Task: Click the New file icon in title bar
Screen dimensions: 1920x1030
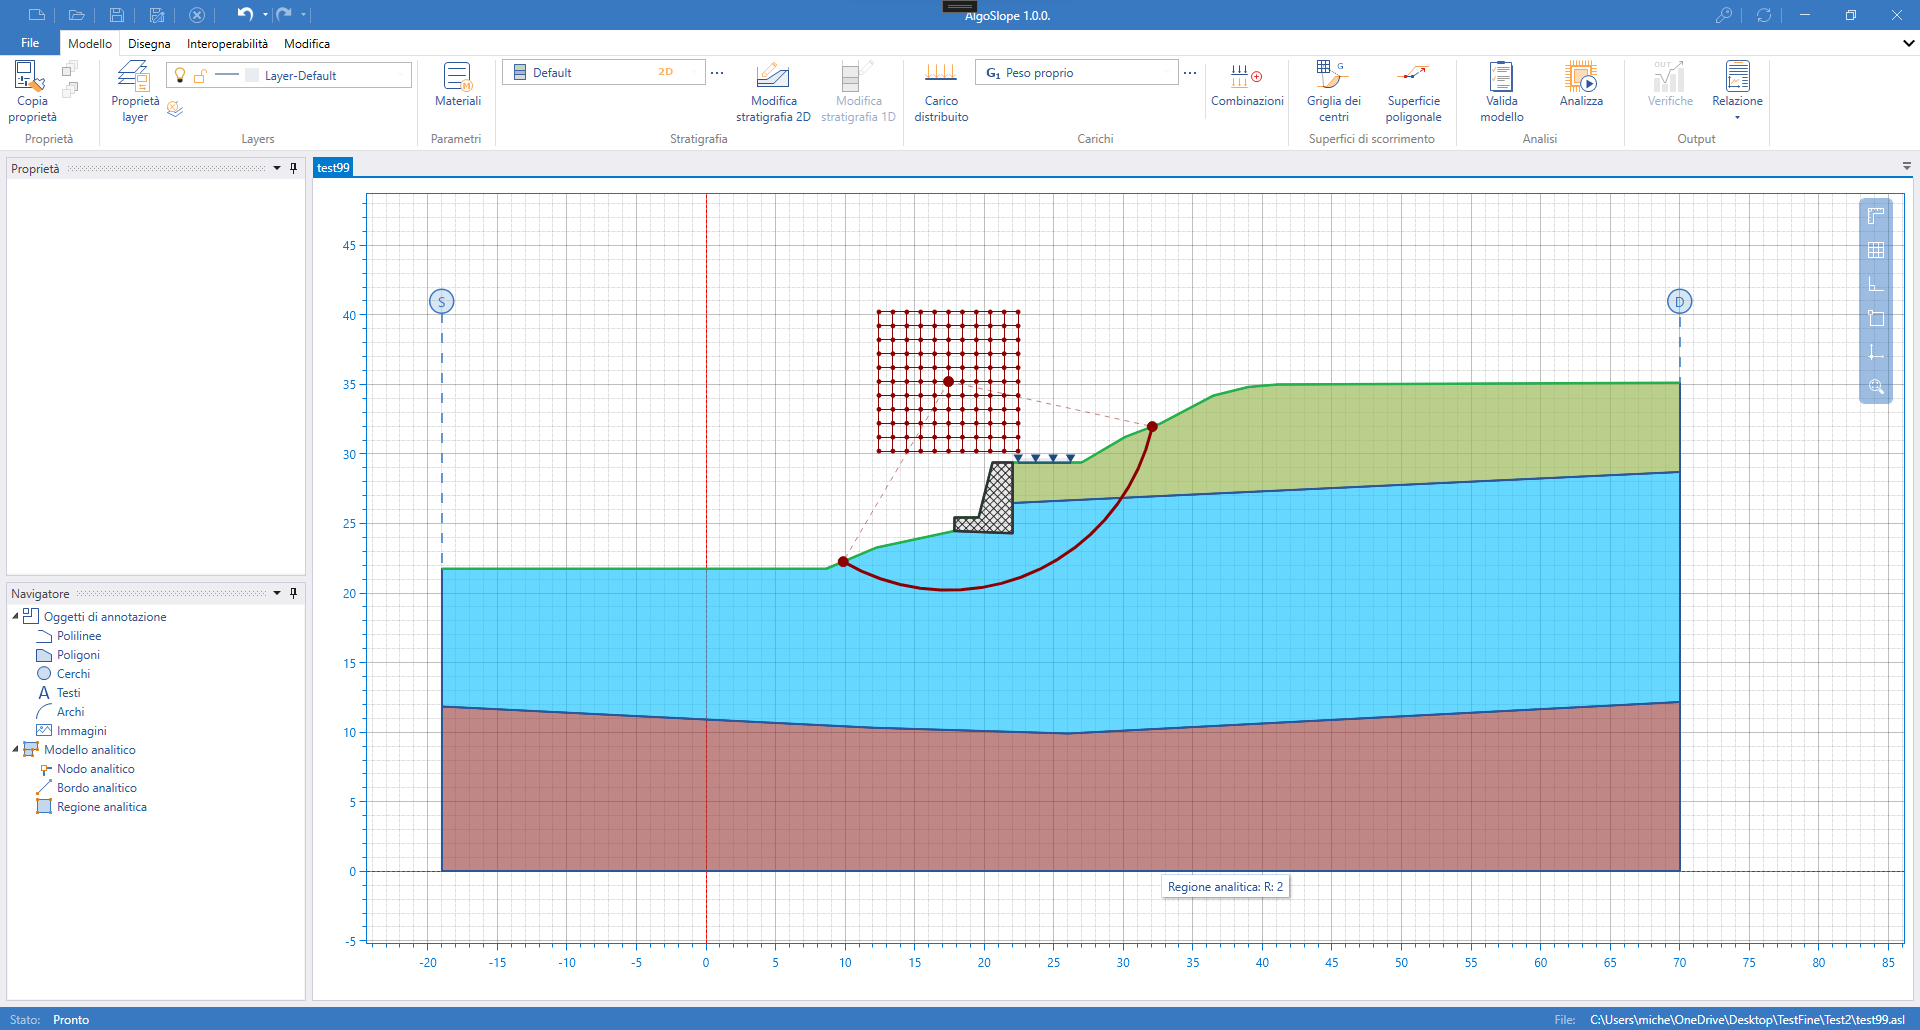Action: coord(37,15)
